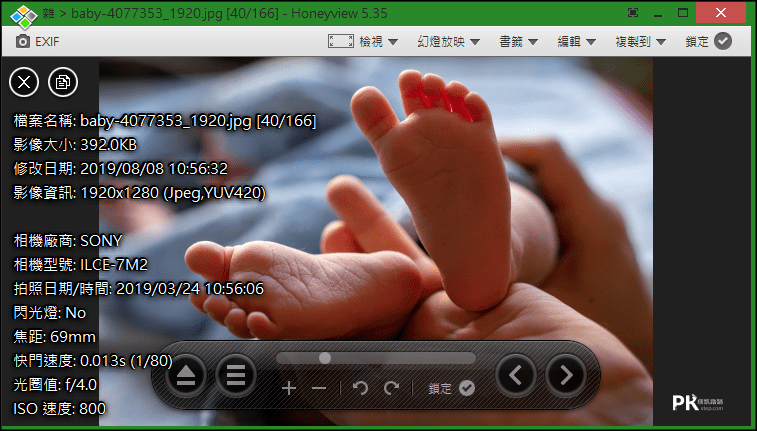The height and width of the screenshot is (431, 757).
Task: Click the 影像資訊 1920x1280 line
Action: 140,193
